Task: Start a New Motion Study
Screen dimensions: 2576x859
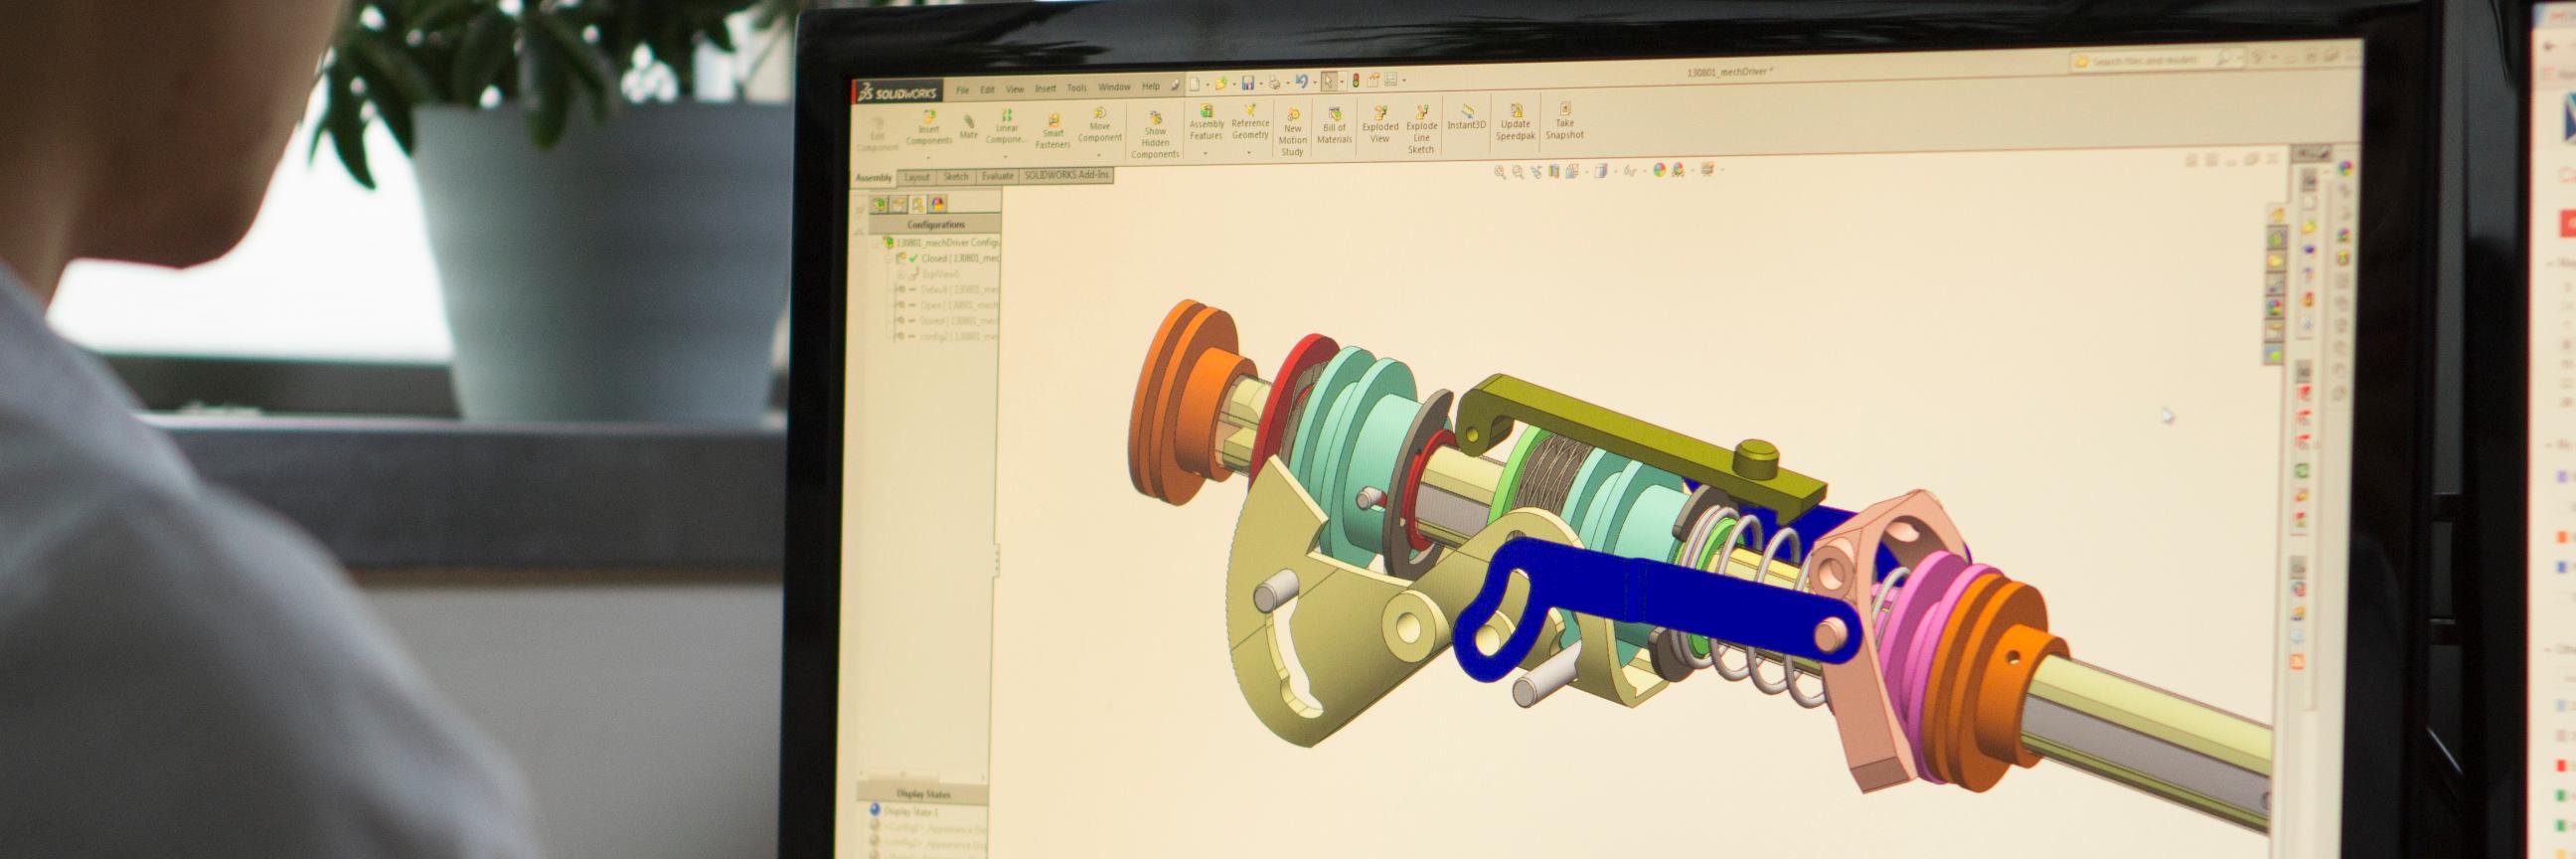Action: tap(1292, 132)
